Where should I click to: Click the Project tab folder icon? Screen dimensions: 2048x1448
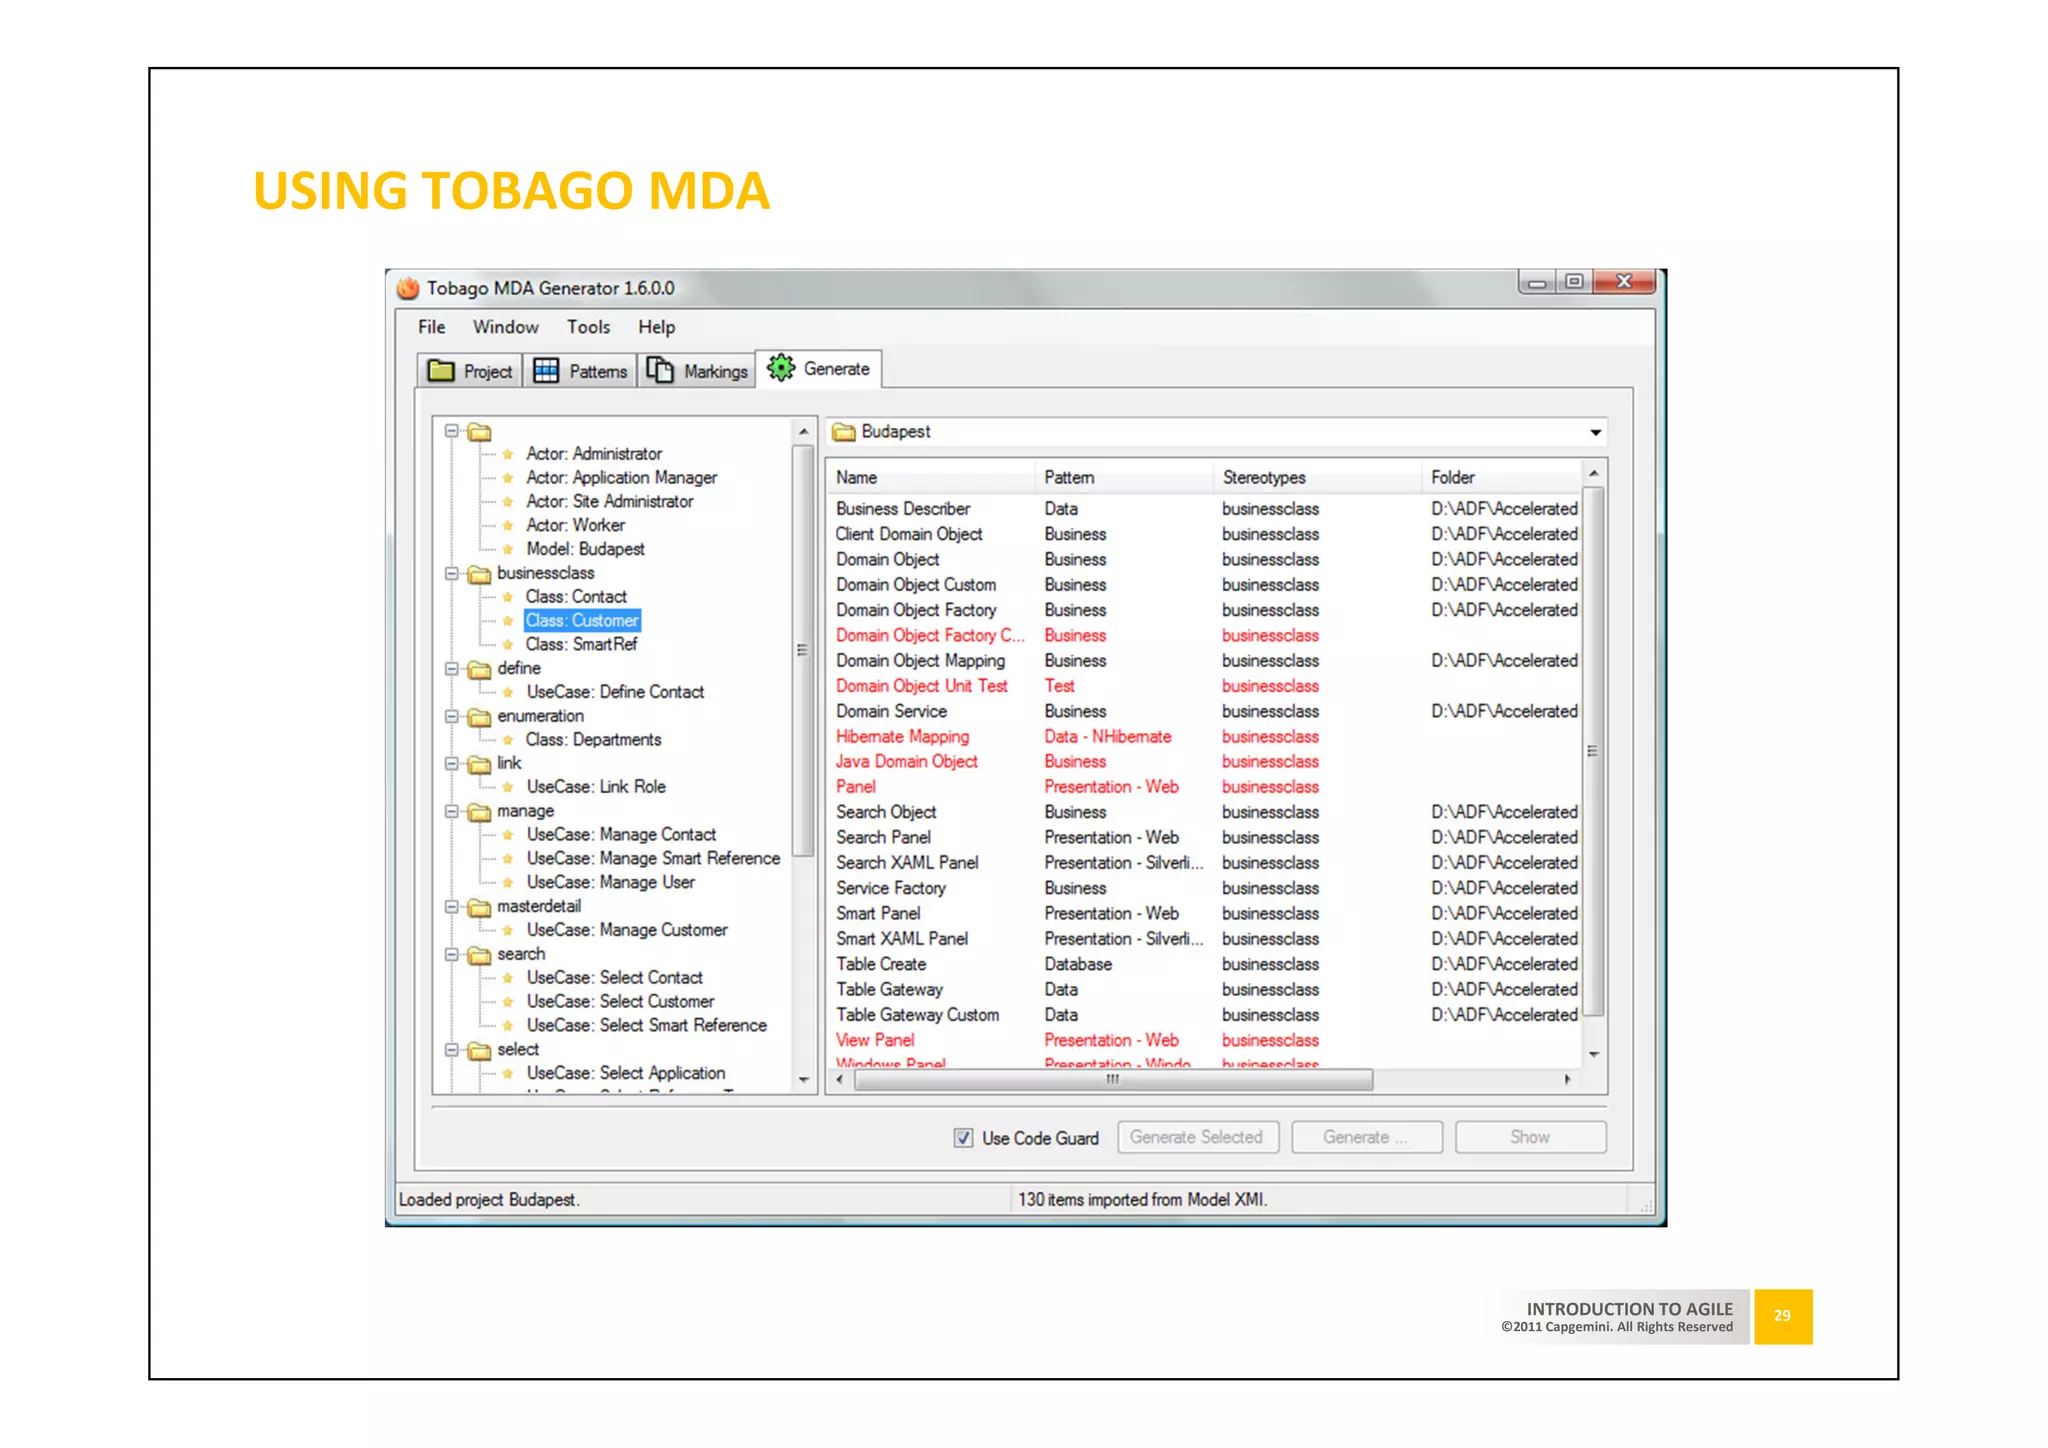point(441,371)
